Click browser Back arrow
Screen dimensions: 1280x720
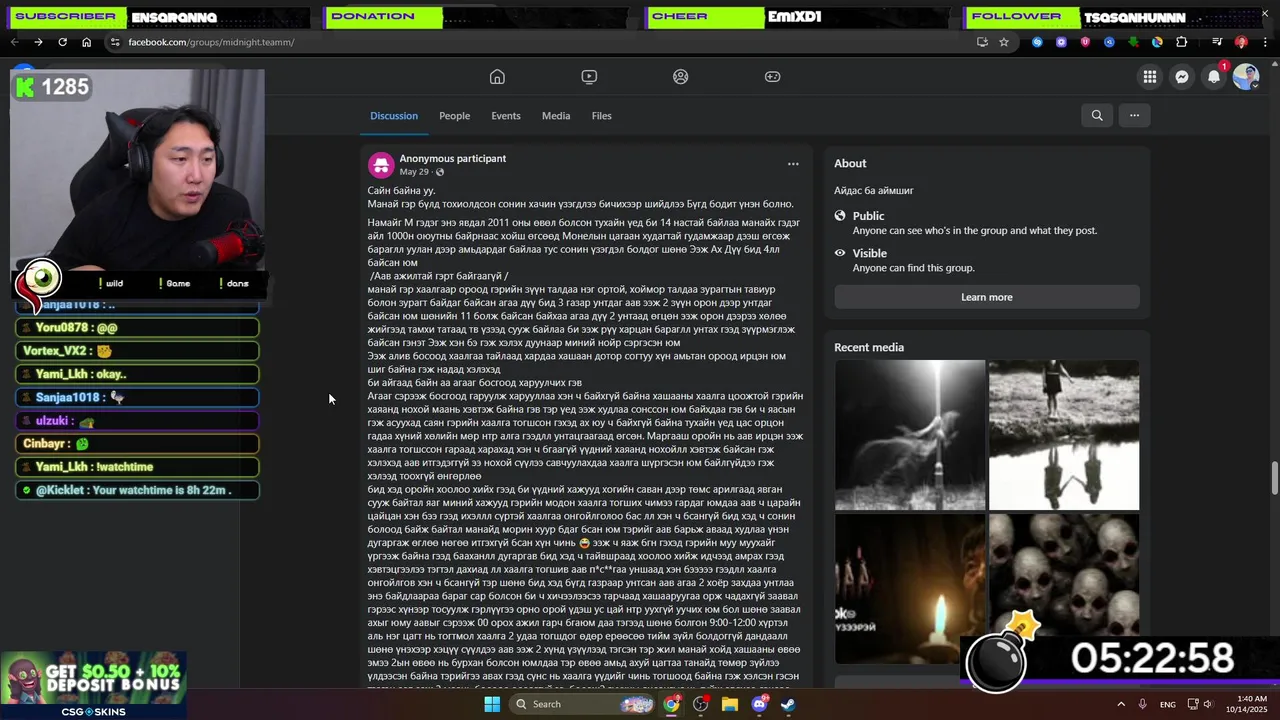pos(14,42)
